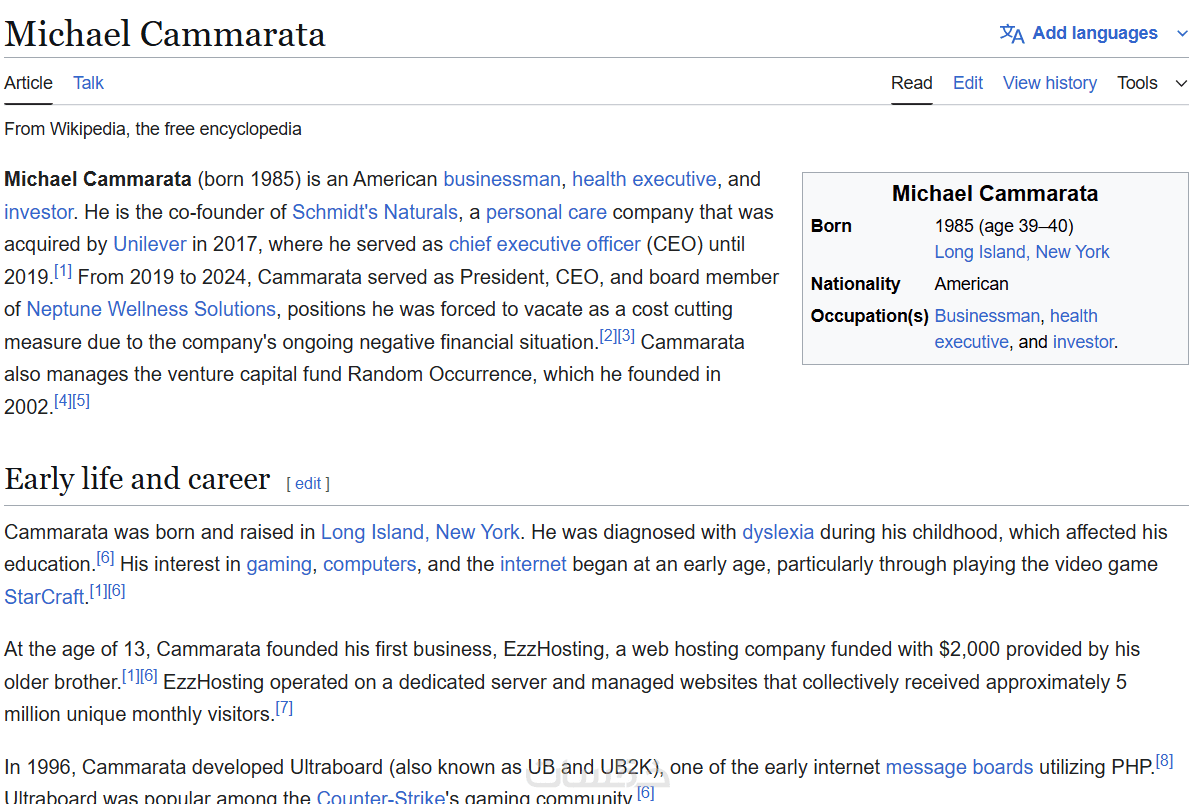Jump to citation [1] after 2019
Image resolution: width=1196 pixels, height=804 pixels.
[63, 271]
